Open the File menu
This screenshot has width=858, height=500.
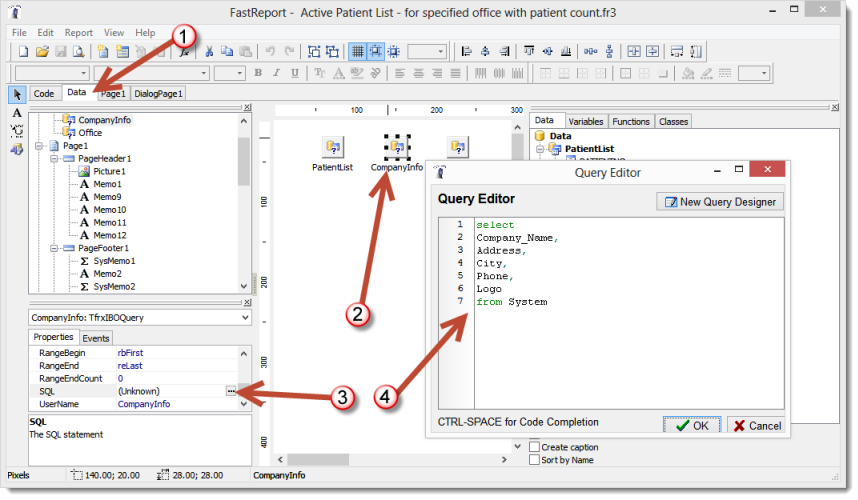(19, 33)
